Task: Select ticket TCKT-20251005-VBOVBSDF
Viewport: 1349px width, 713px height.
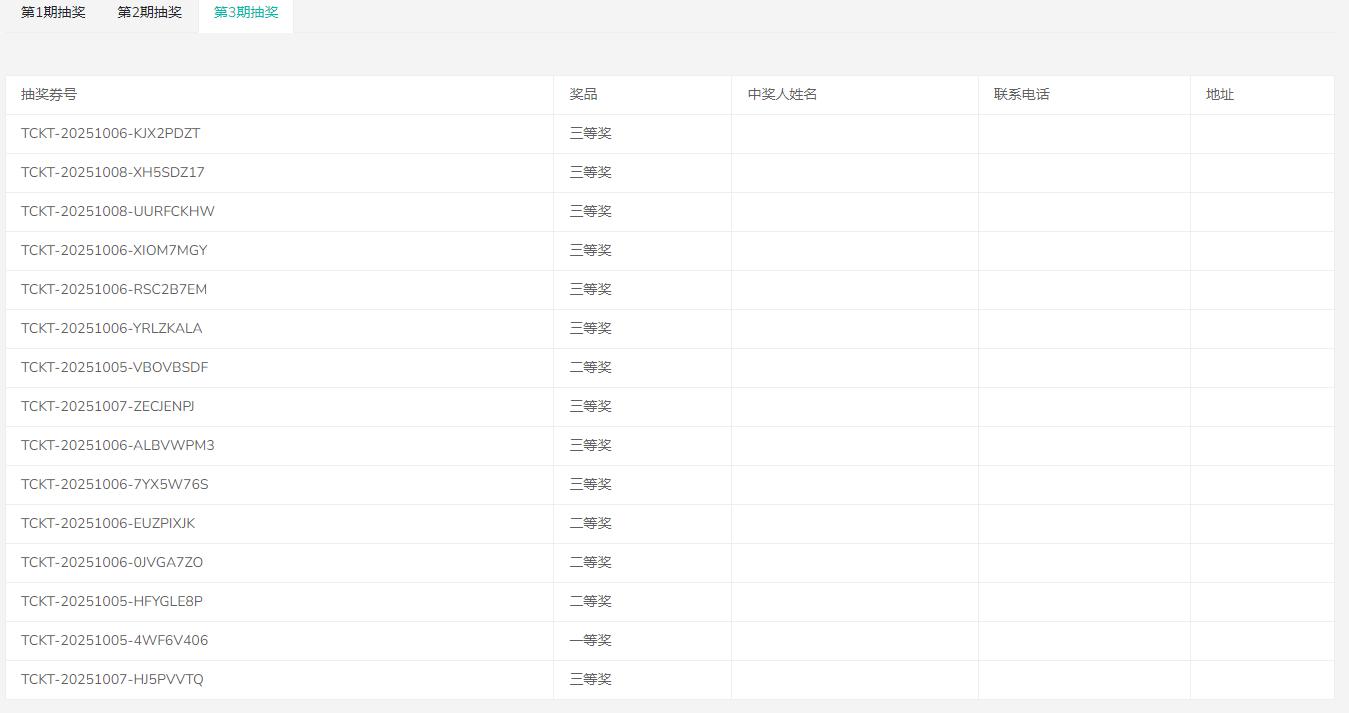Action: (114, 368)
